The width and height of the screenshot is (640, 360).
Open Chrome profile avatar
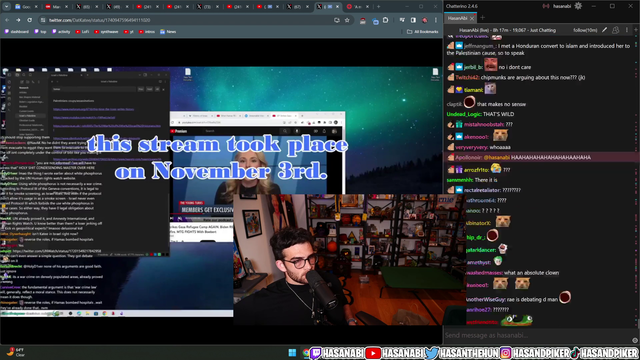point(424,20)
